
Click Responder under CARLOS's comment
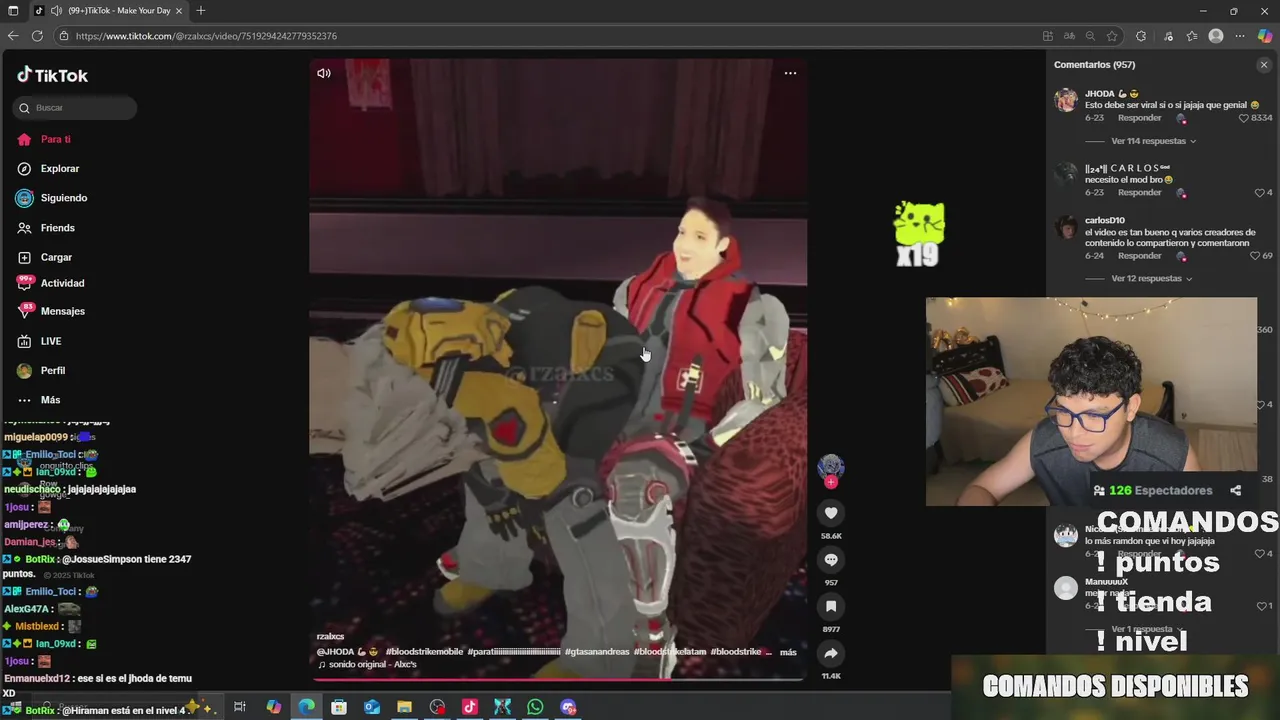point(1139,193)
